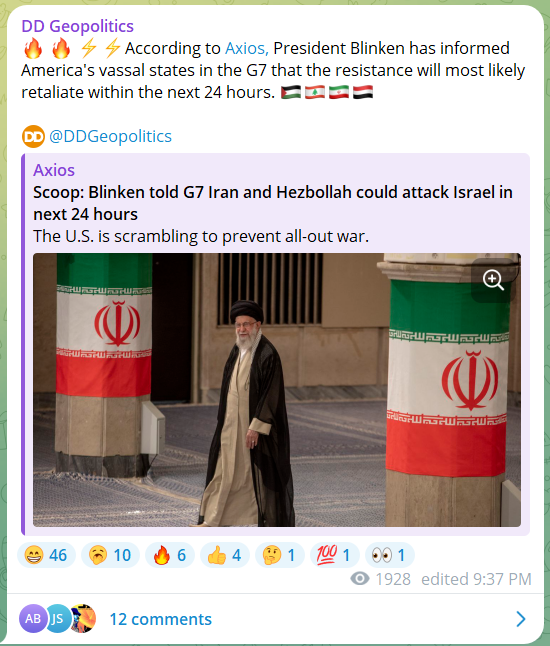Follow the Axios link in message text
This screenshot has width=550, height=646.
click(x=246, y=48)
